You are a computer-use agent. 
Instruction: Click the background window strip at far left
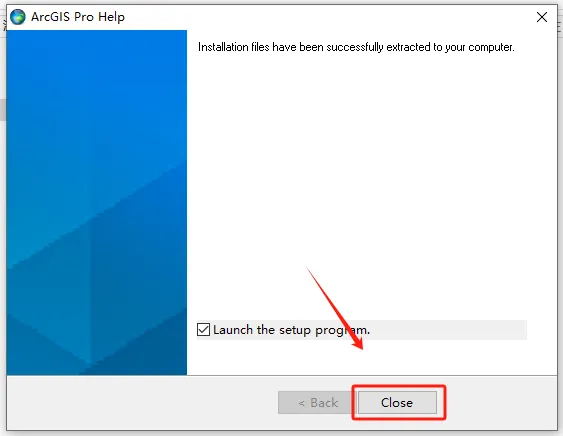pyautogui.click(x=3, y=108)
